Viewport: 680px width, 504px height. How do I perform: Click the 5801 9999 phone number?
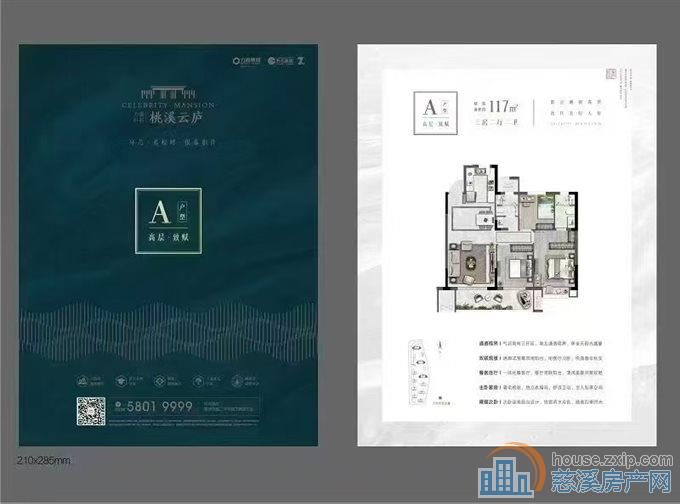point(160,406)
